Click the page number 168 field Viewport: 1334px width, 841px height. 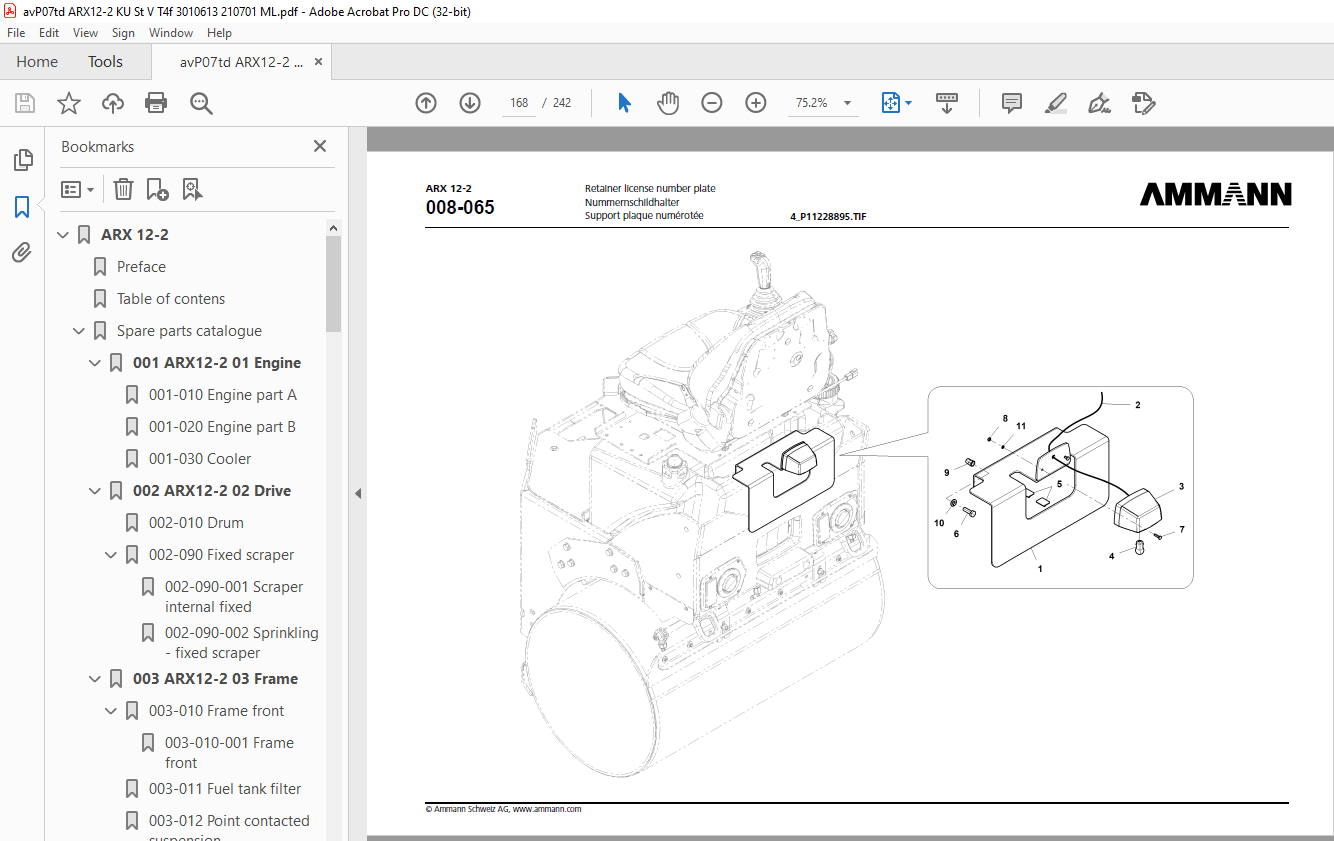[519, 103]
